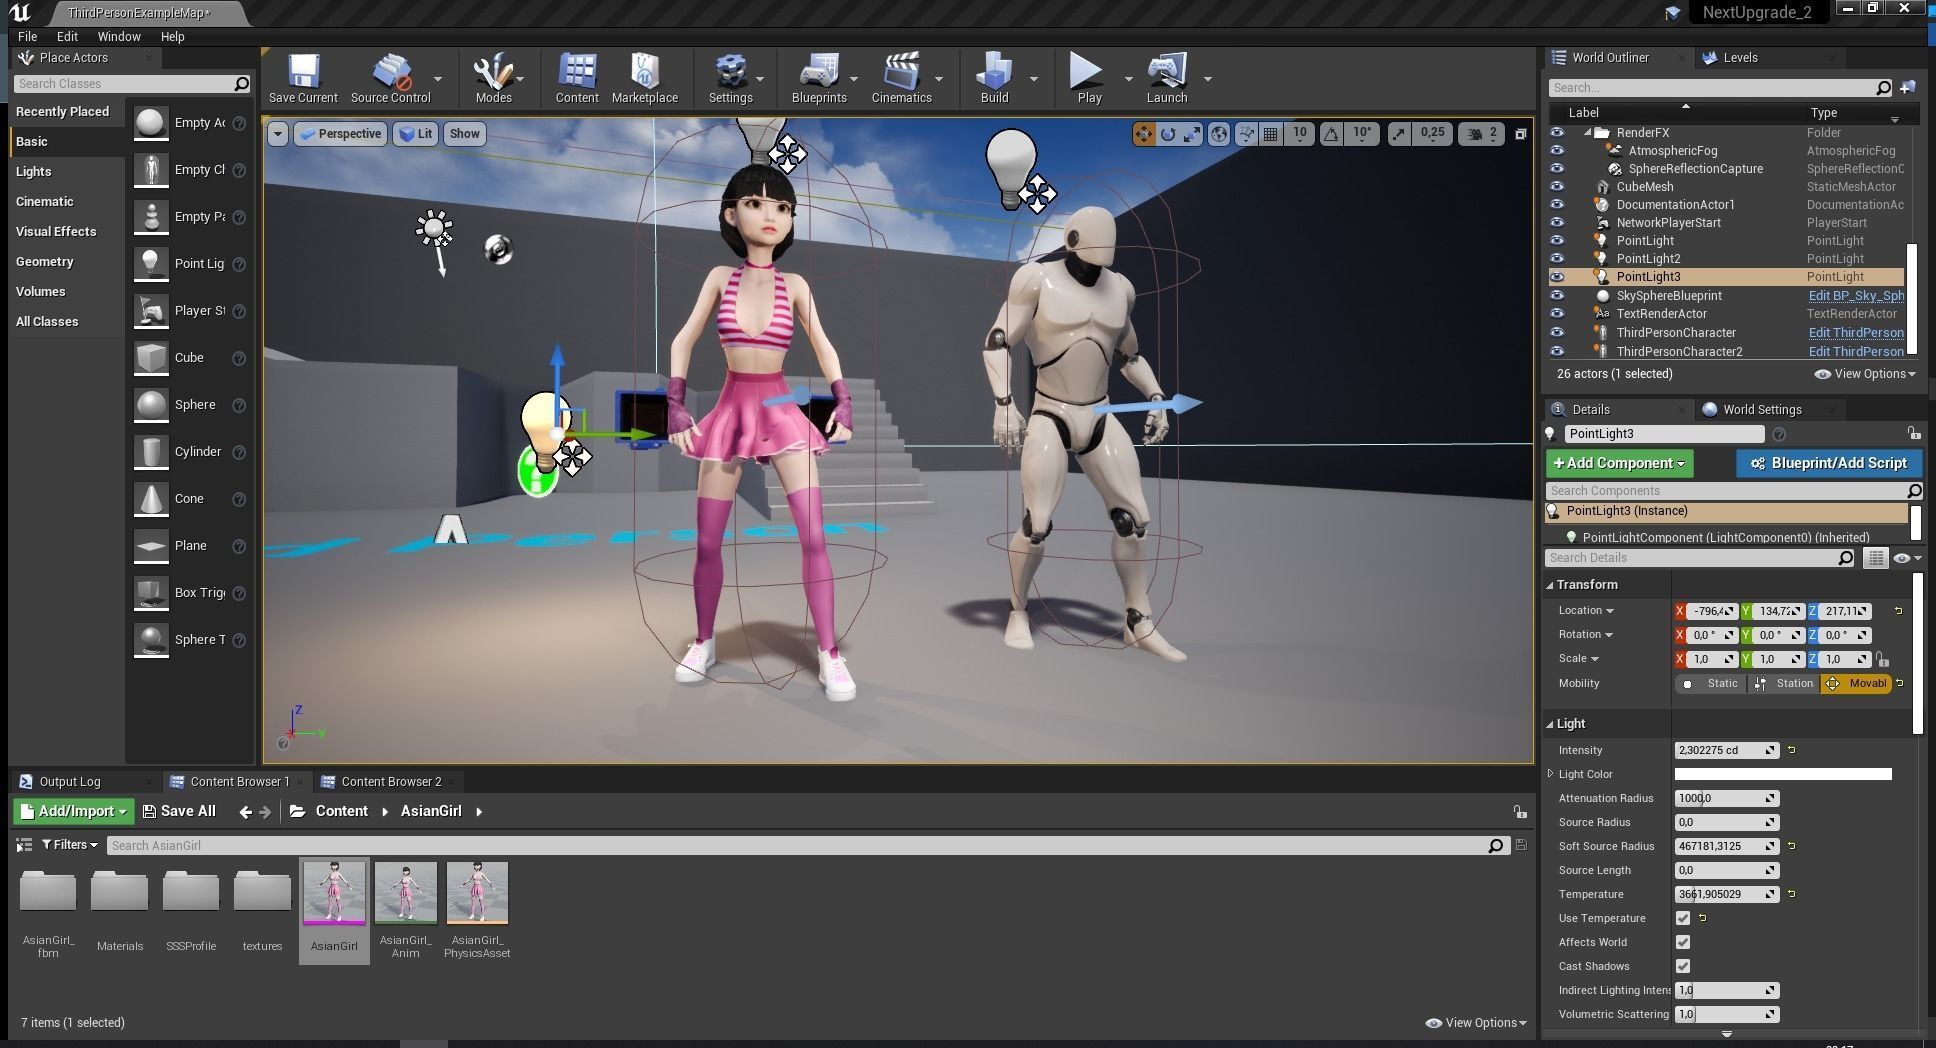This screenshot has height=1048, width=1936.
Task: Click the Save All button
Action: click(179, 811)
